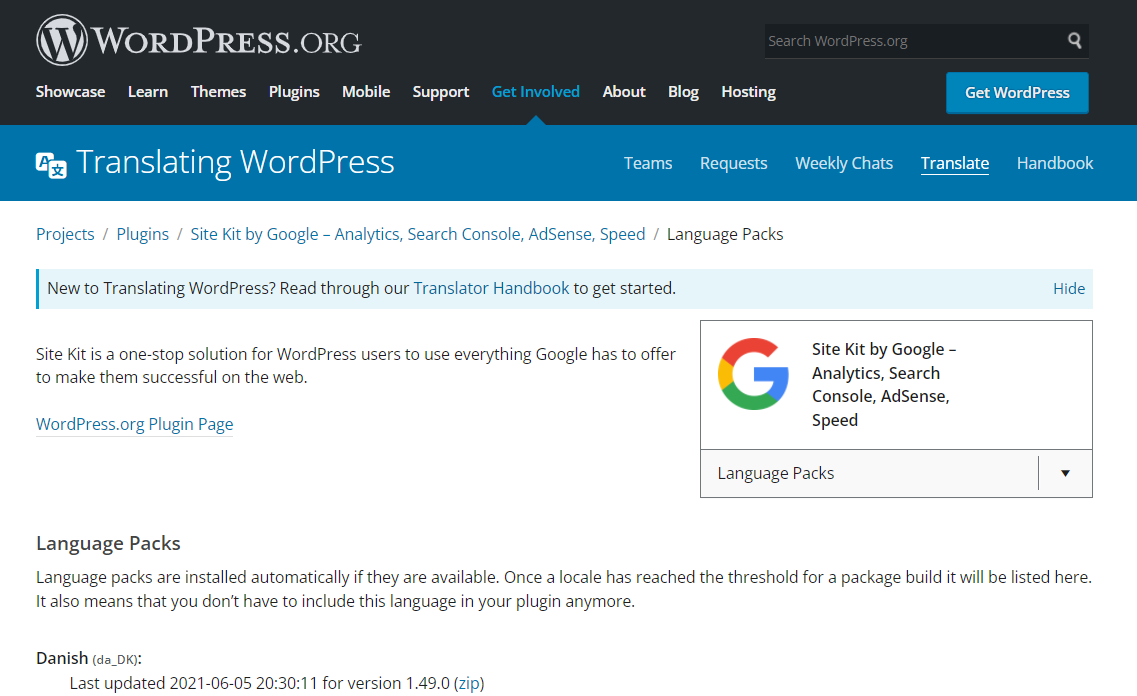Click the Projects breadcrumb link

(65, 234)
